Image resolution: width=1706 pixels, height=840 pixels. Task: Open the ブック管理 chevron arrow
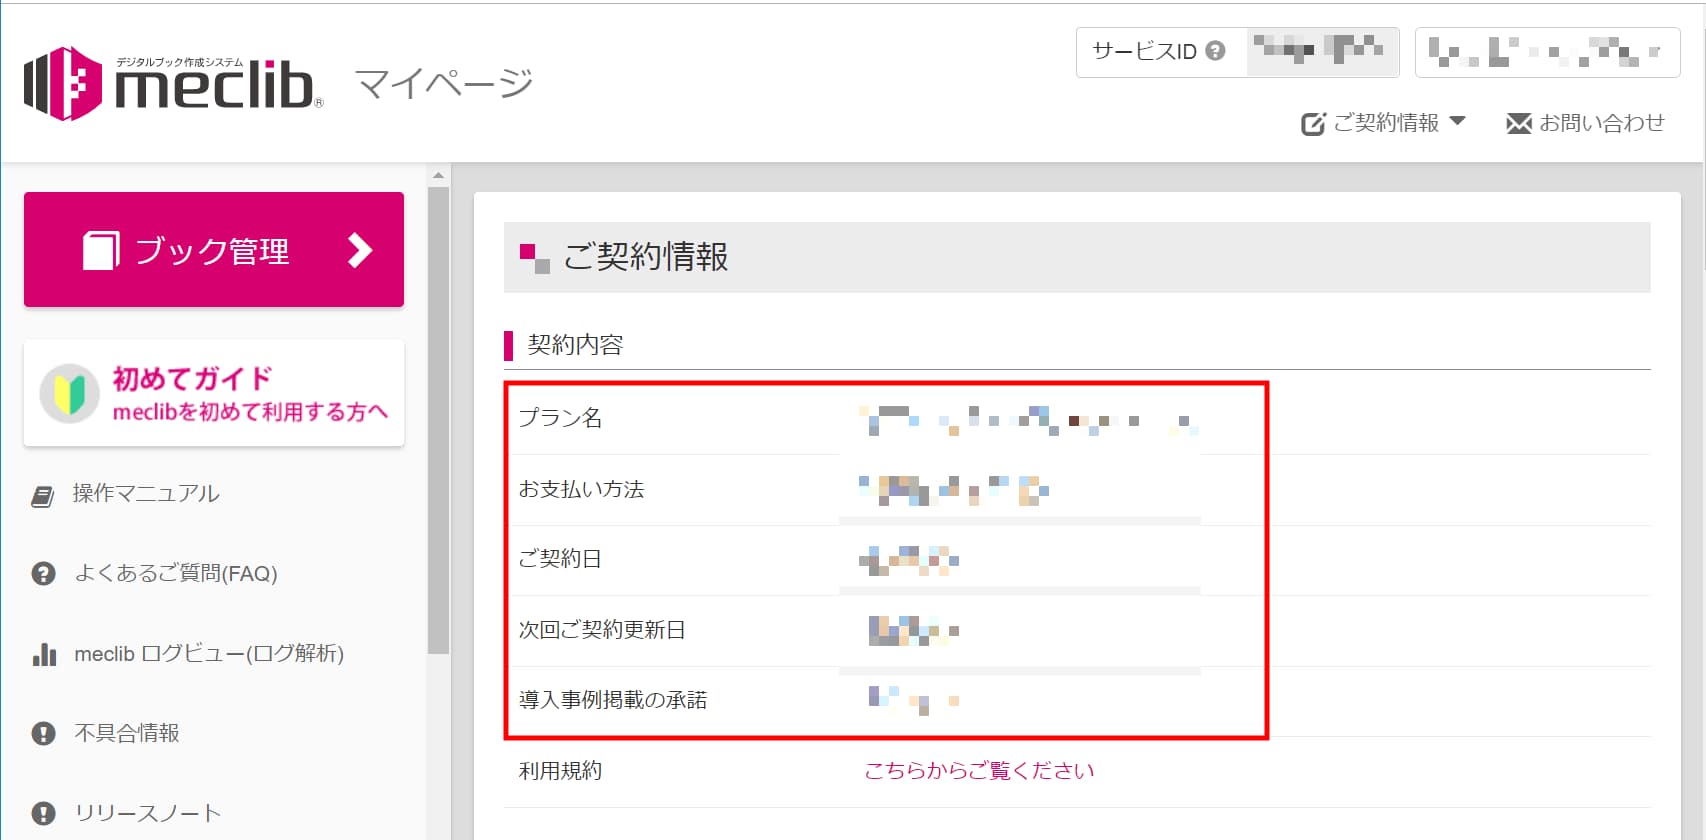click(x=359, y=250)
